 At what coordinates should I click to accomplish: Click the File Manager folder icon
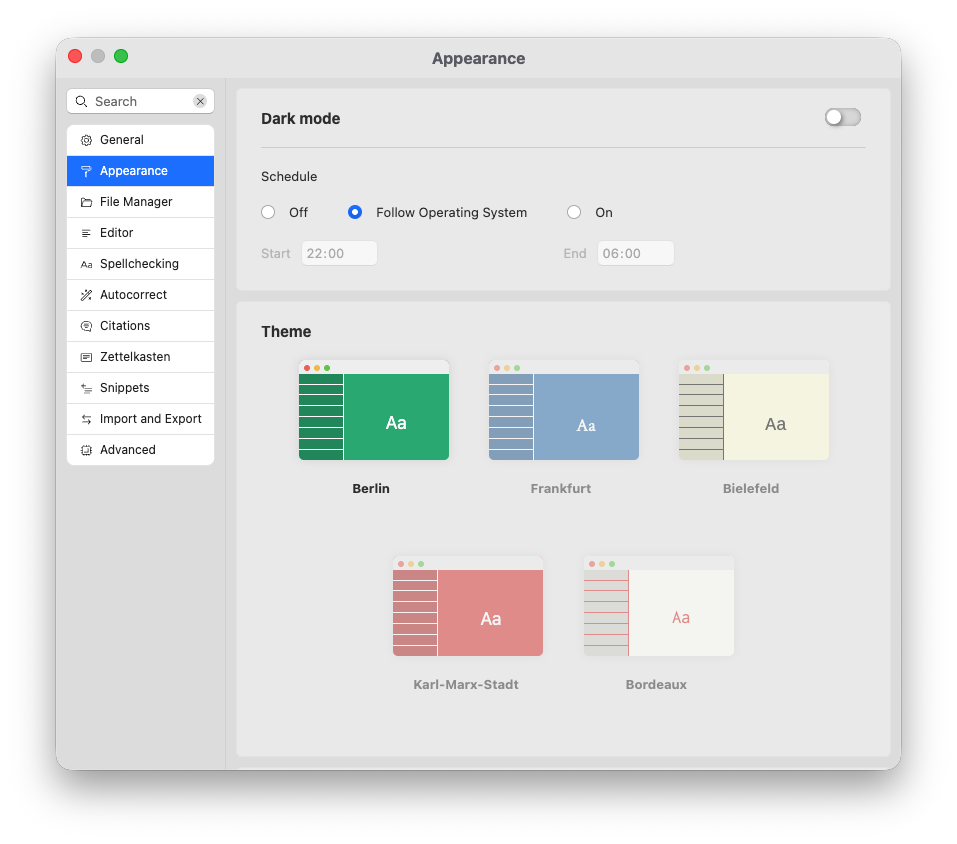coord(86,202)
